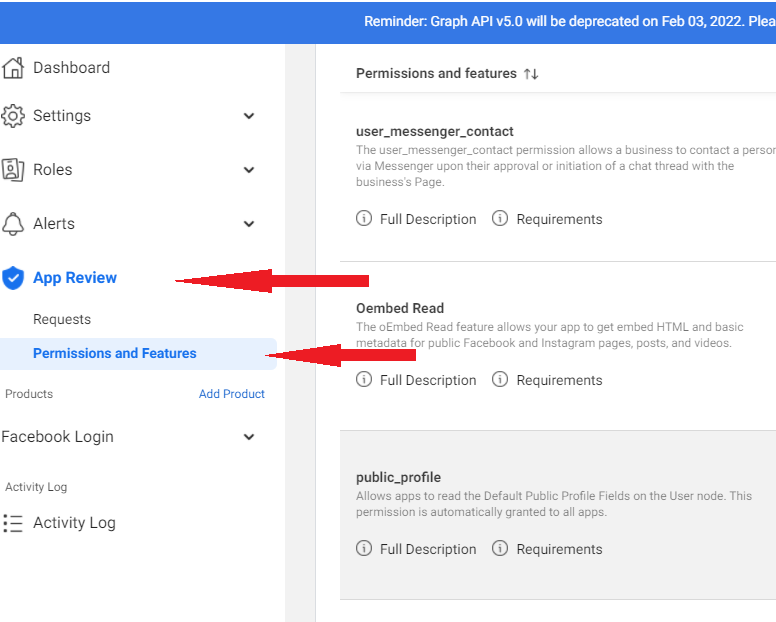The image size is (776, 622).
Task: Click the Add Product link
Action: (x=232, y=394)
